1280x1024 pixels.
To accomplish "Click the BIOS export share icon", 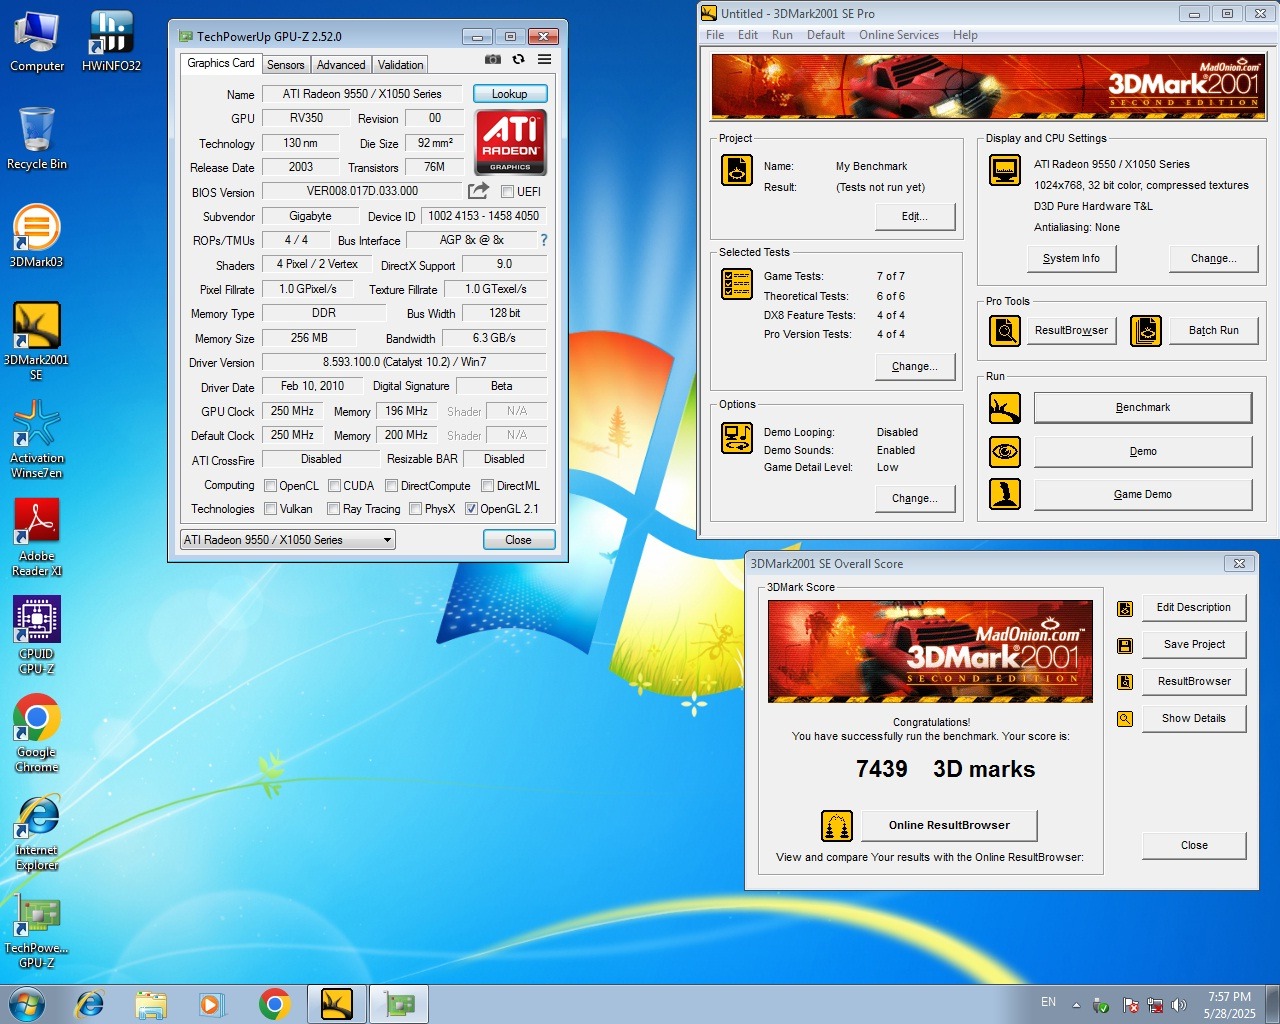I will coord(478,191).
